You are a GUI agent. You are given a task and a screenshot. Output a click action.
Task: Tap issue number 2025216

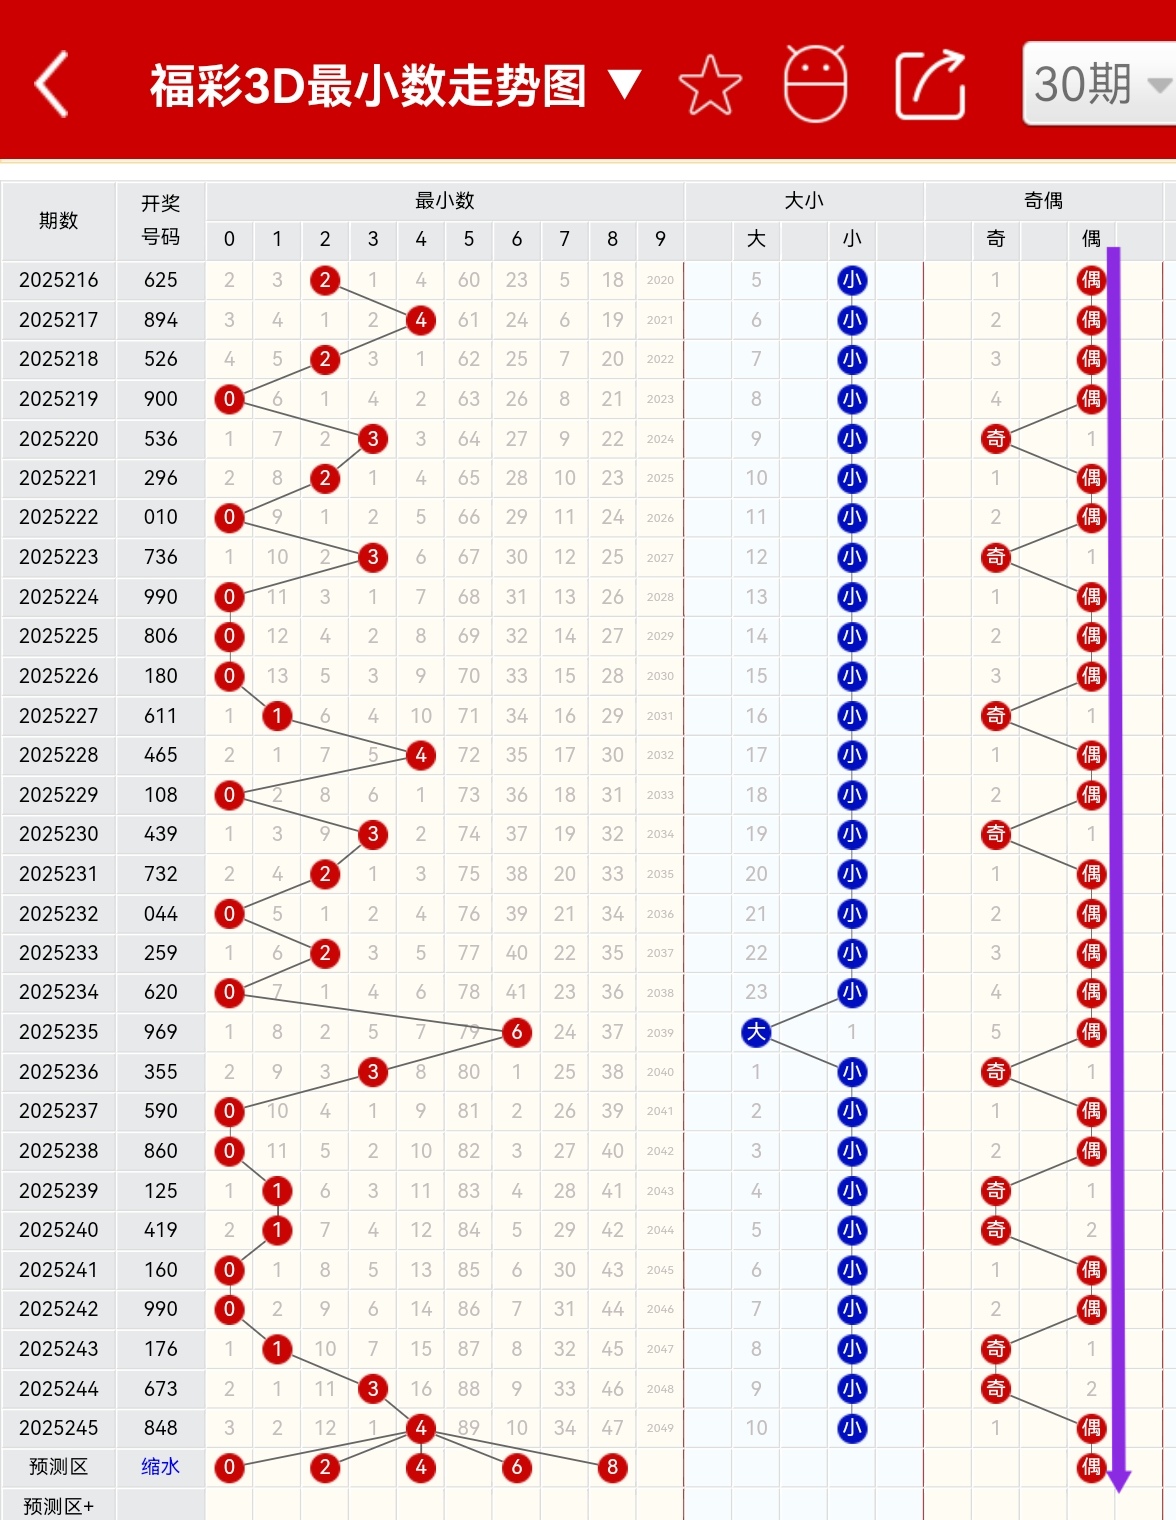point(59,280)
